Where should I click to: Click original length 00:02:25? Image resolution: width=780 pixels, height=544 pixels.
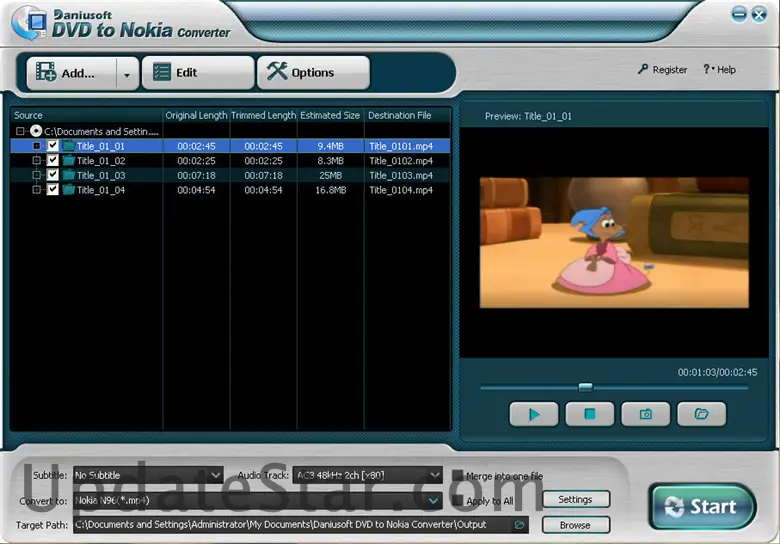[x=196, y=161]
